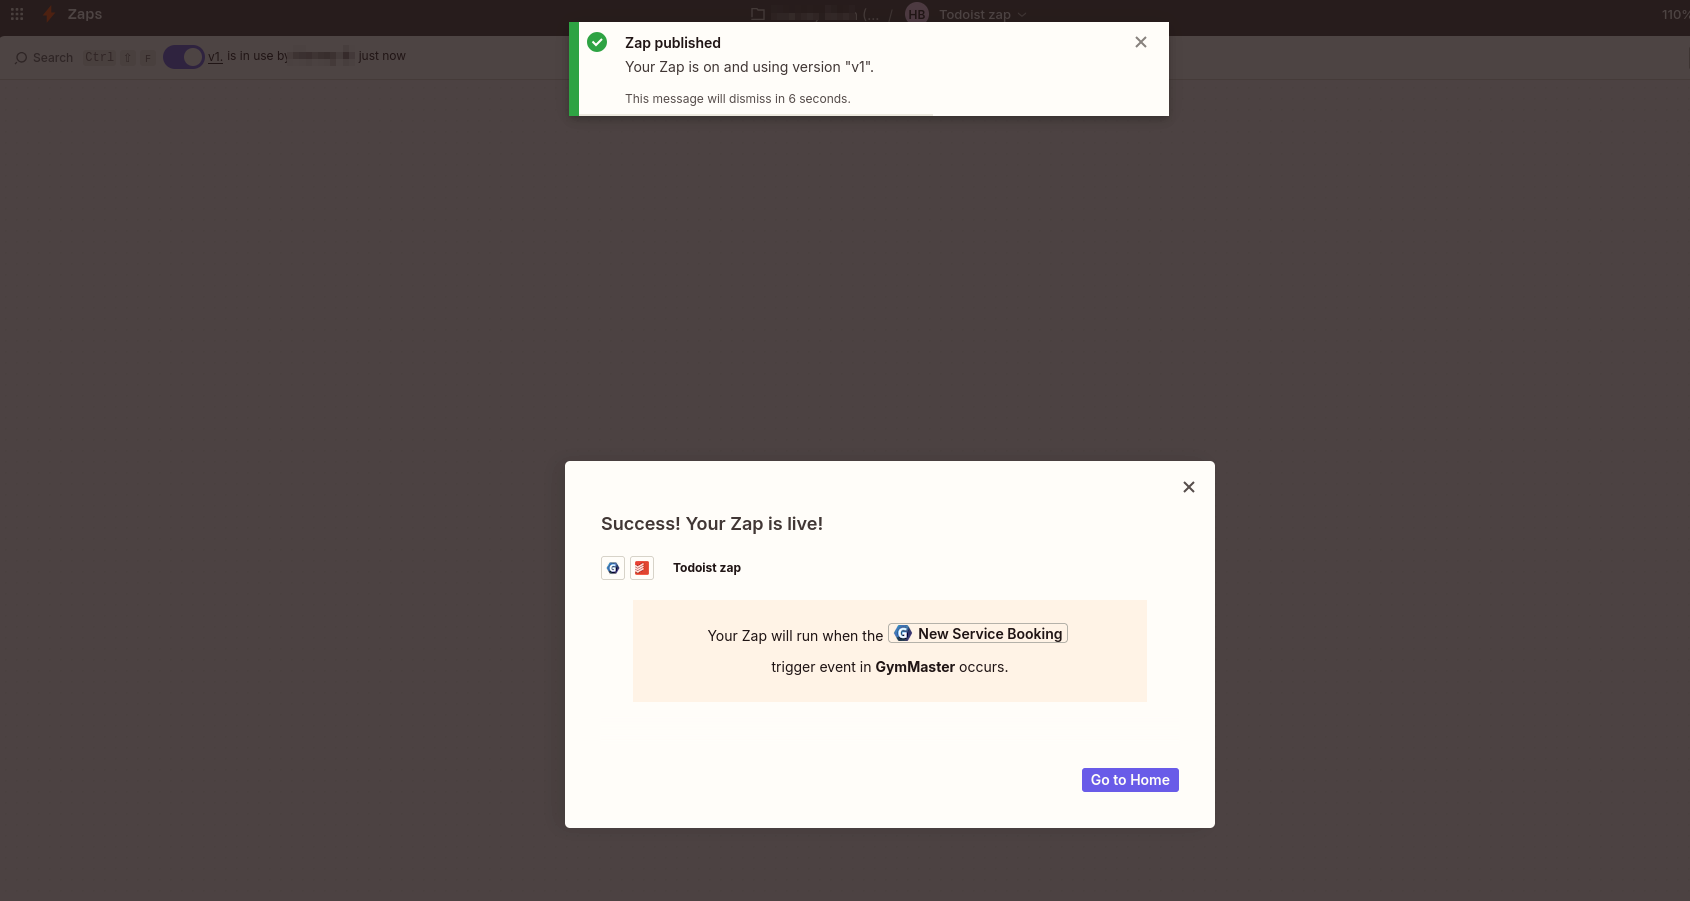
Task: Click the GymMaster app icon in dialog
Action: pyautogui.click(x=613, y=568)
